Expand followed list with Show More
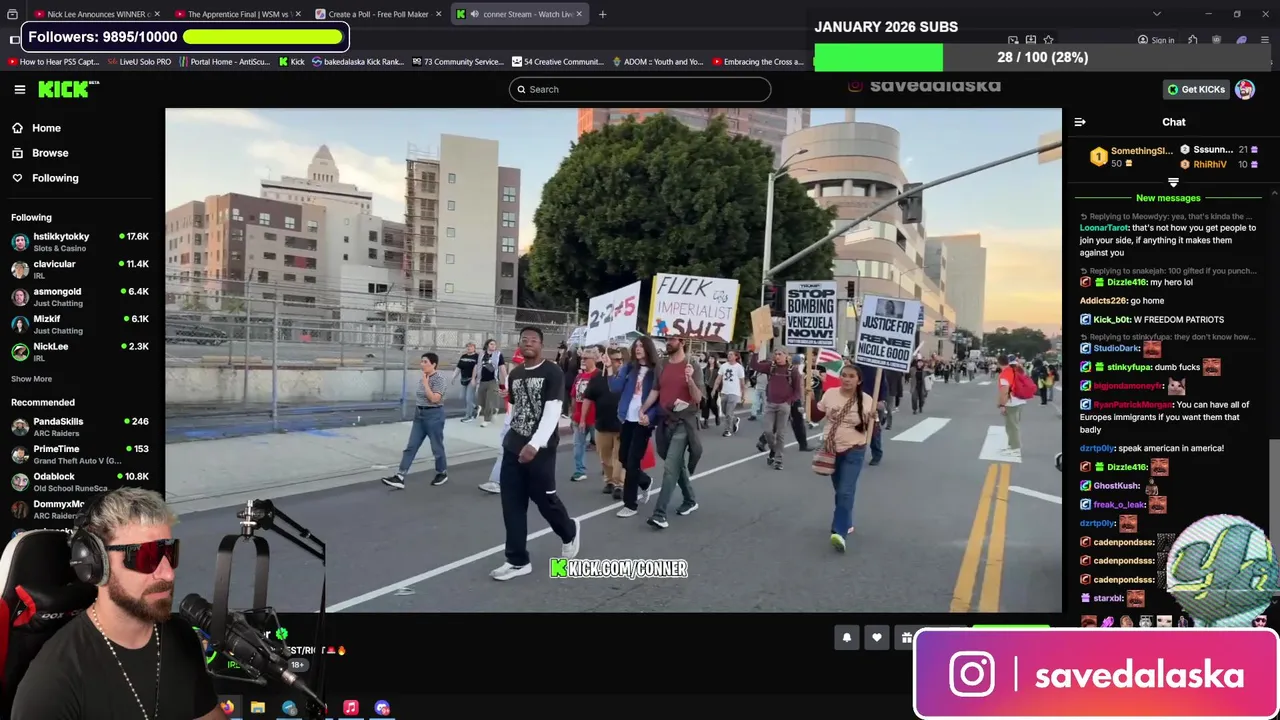1280x720 pixels. 31,379
